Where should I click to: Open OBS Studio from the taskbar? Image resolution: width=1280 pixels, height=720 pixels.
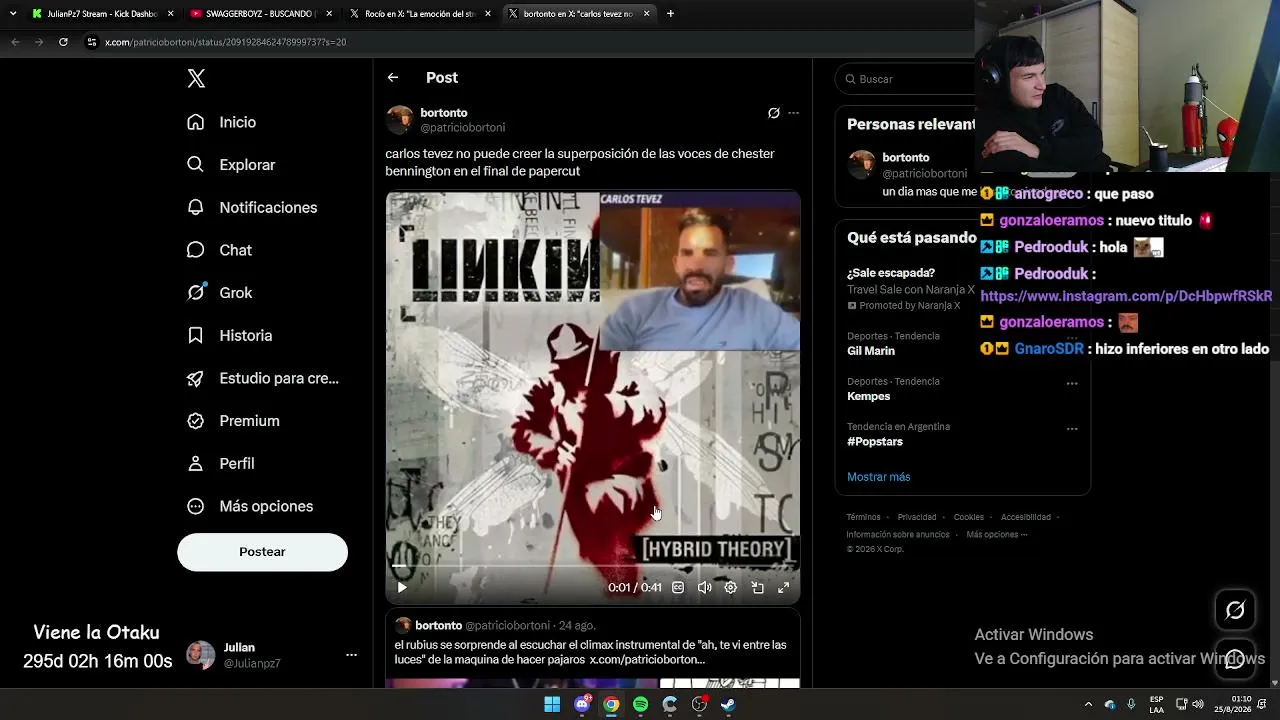(x=699, y=704)
